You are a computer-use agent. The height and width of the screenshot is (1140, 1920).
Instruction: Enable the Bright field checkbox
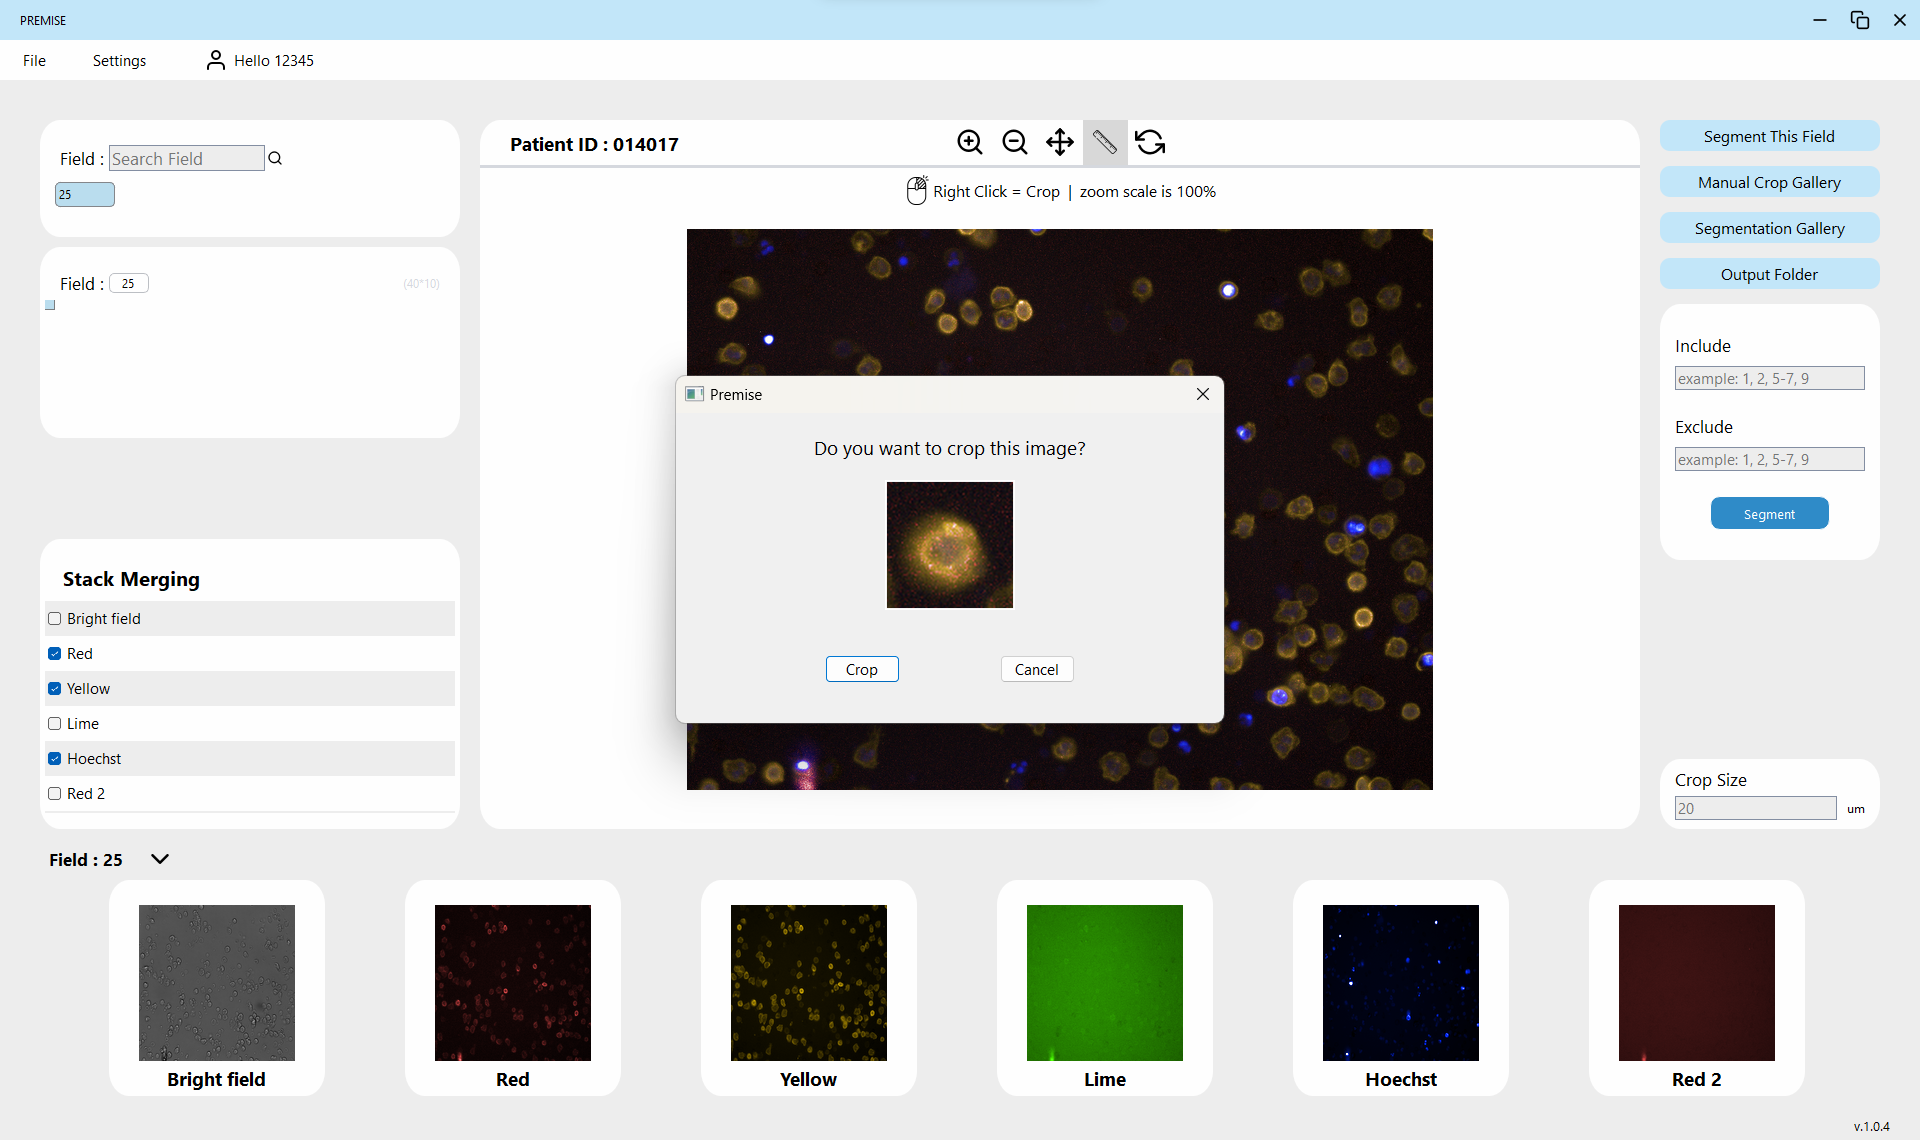pos(55,619)
